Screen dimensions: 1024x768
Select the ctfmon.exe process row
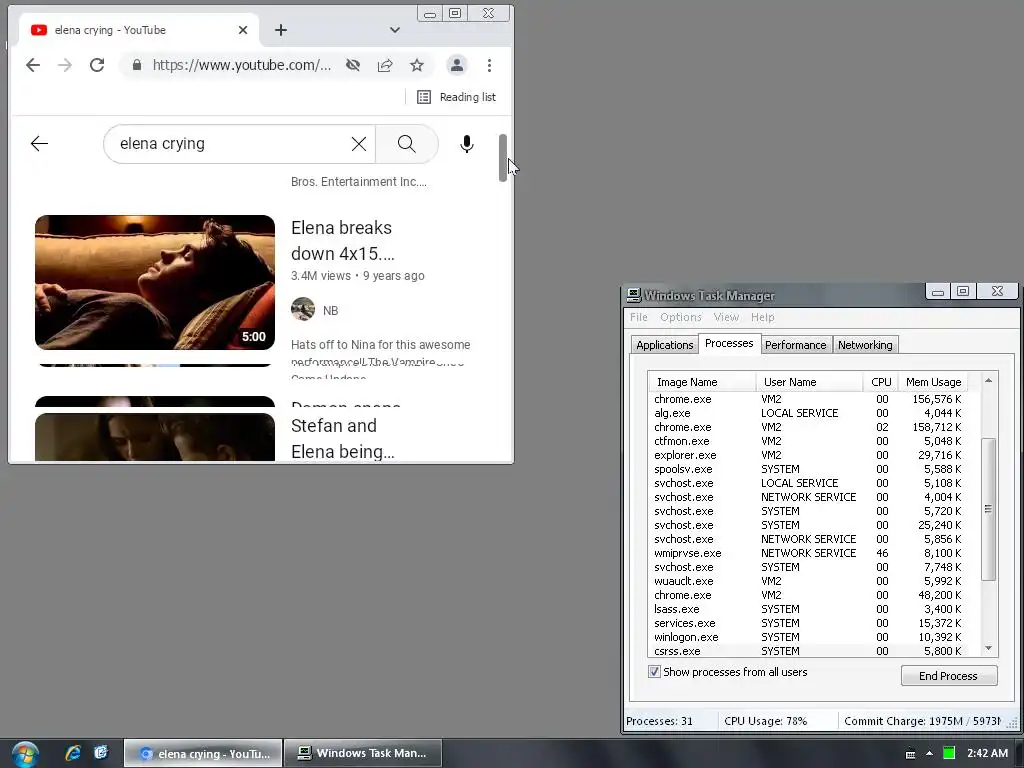pos(808,441)
